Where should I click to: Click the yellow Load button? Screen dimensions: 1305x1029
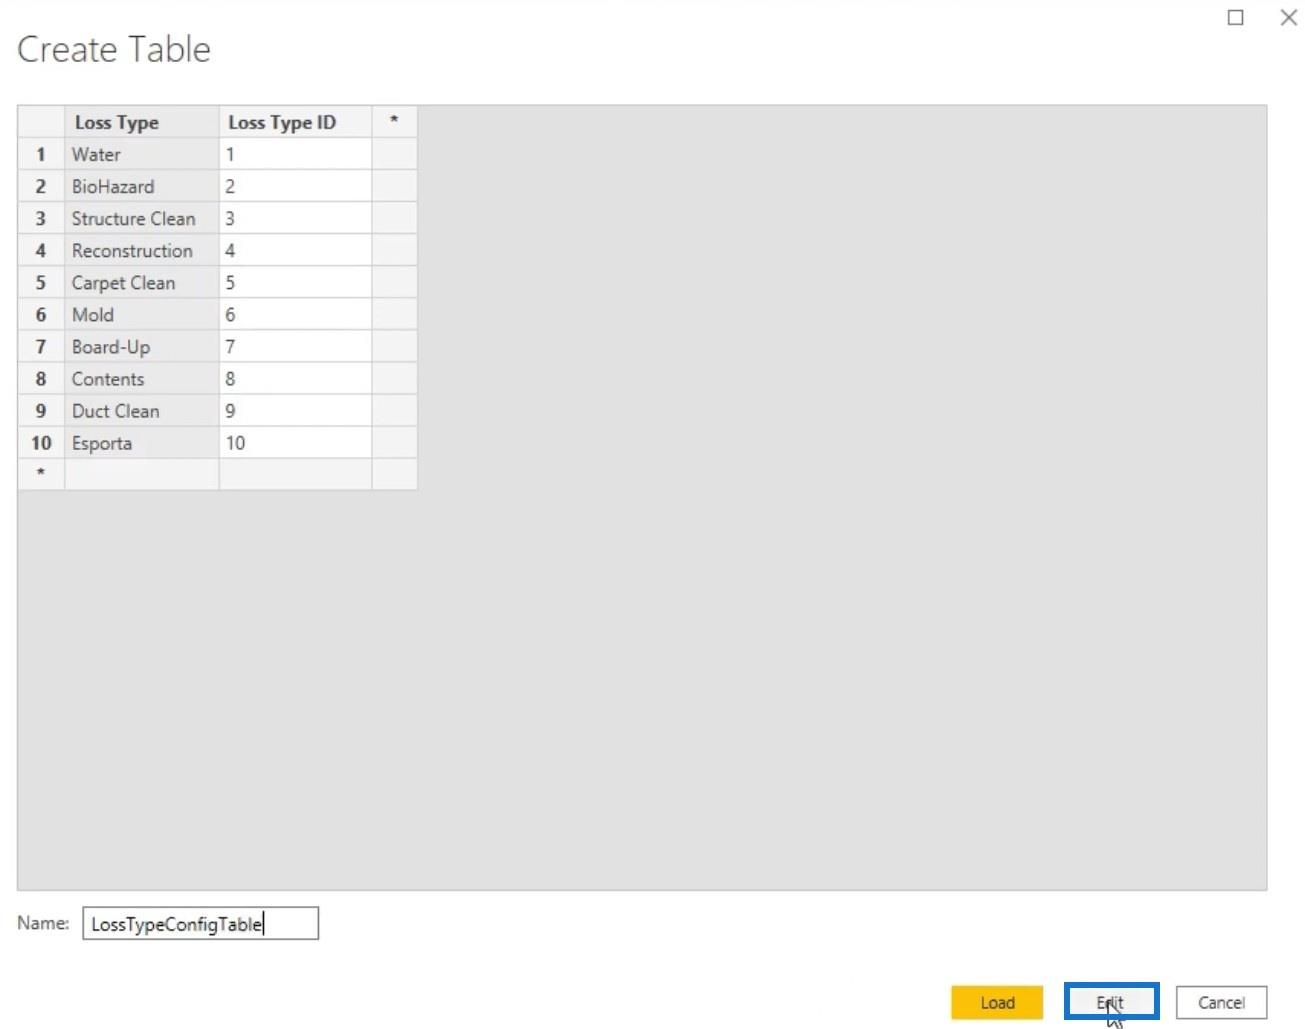pyautogui.click(x=997, y=1002)
